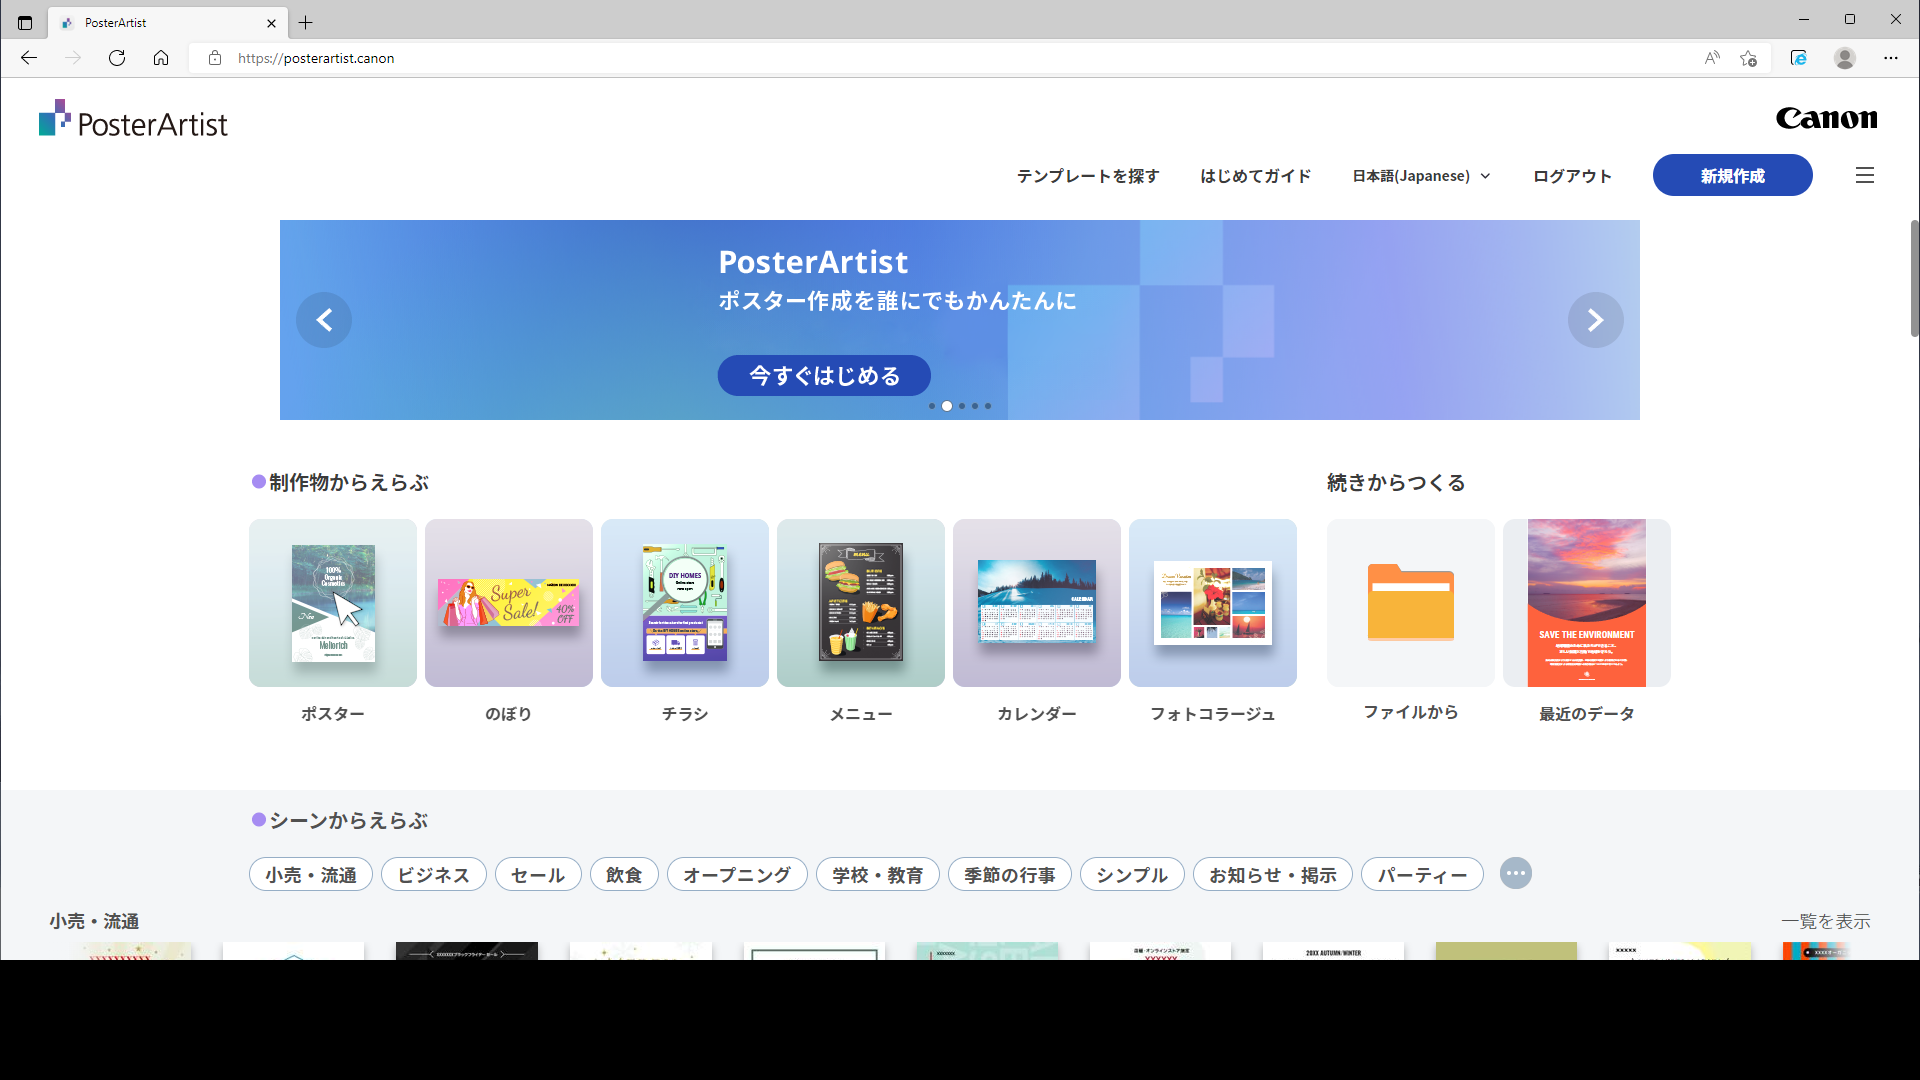This screenshot has width=1920, height=1080.
Task: Click 一覧を表示 to show all templates
Action: [x=1826, y=921]
